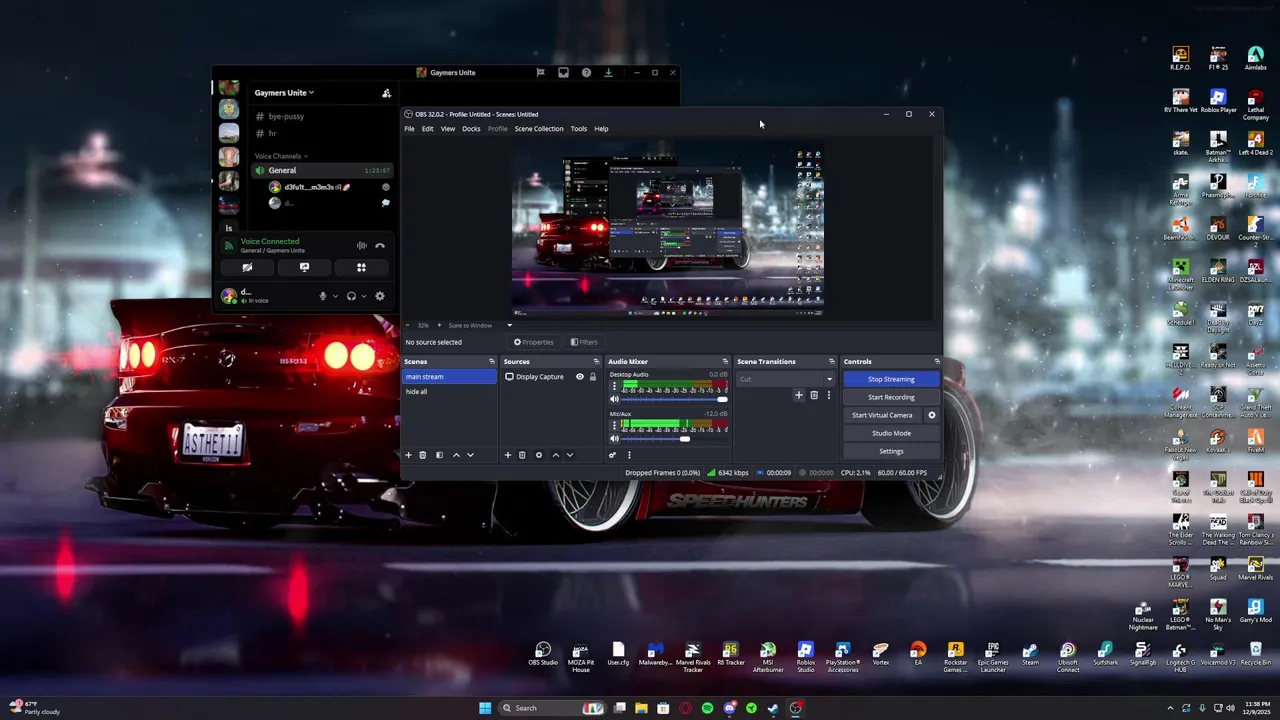Float the Scenes dock
The width and height of the screenshot is (1280, 720).
tap(491, 361)
